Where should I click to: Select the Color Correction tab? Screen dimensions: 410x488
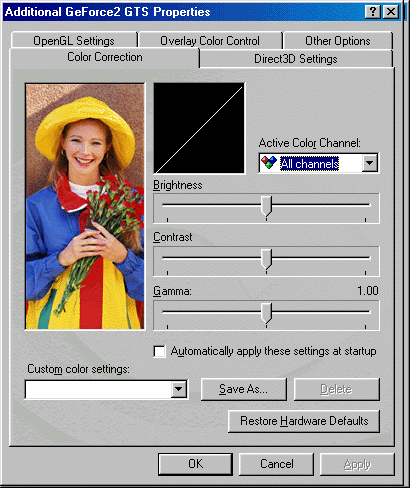(x=105, y=57)
